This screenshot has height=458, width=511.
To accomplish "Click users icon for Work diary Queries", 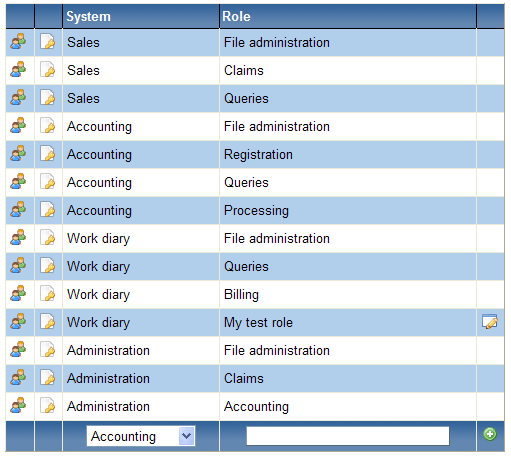I will 18,266.
